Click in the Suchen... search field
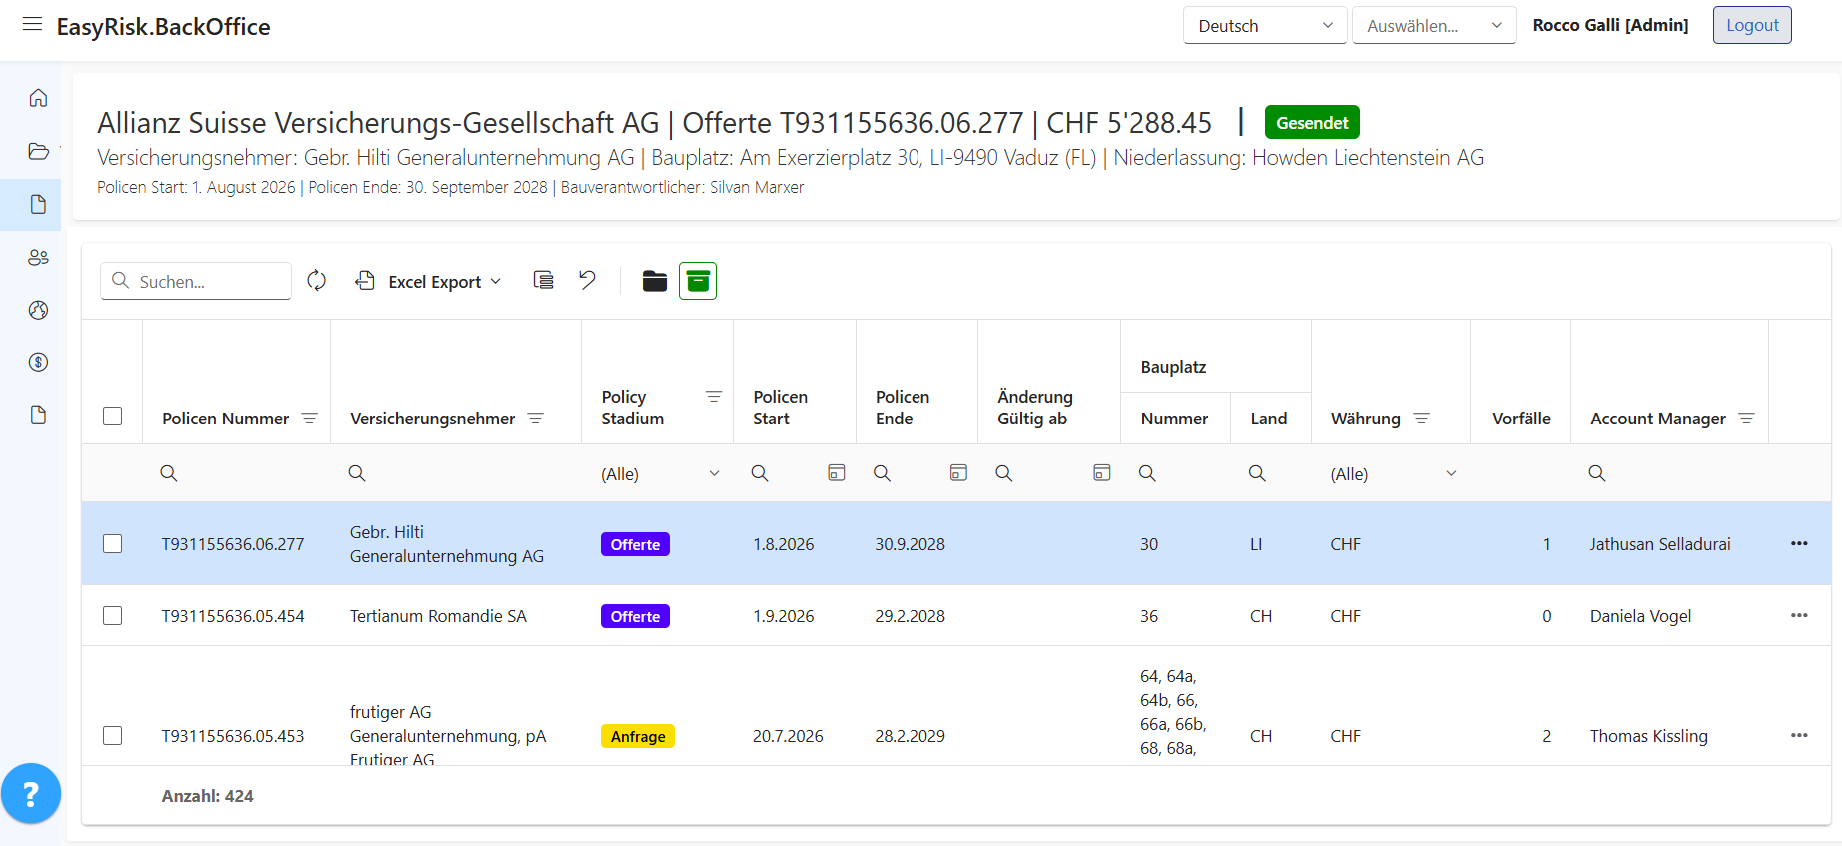This screenshot has height=846, width=1842. click(196, 281)
